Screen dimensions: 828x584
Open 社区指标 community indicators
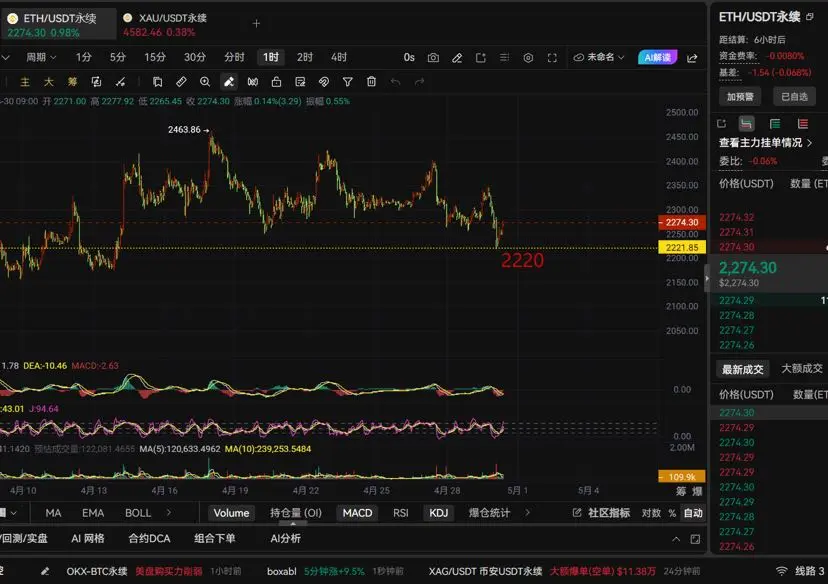601,513
